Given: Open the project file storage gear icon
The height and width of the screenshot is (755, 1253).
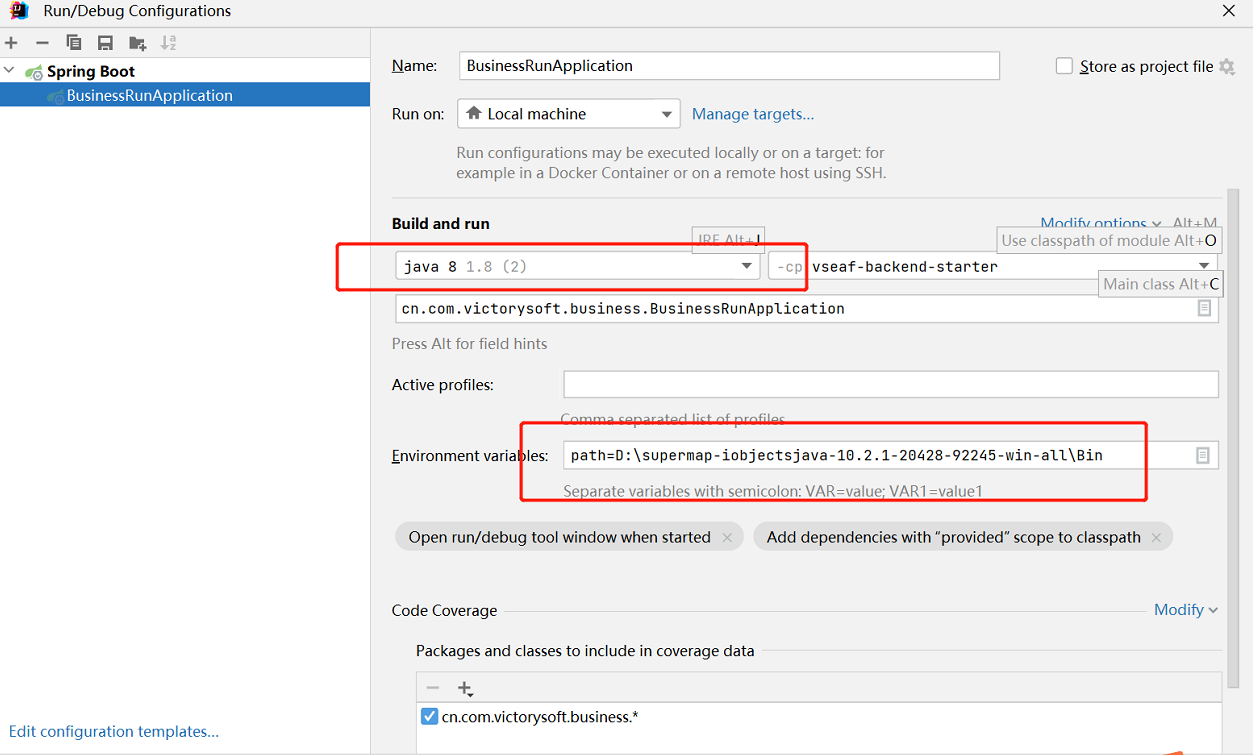Looking at the screenshot, I should point(1227,67).
